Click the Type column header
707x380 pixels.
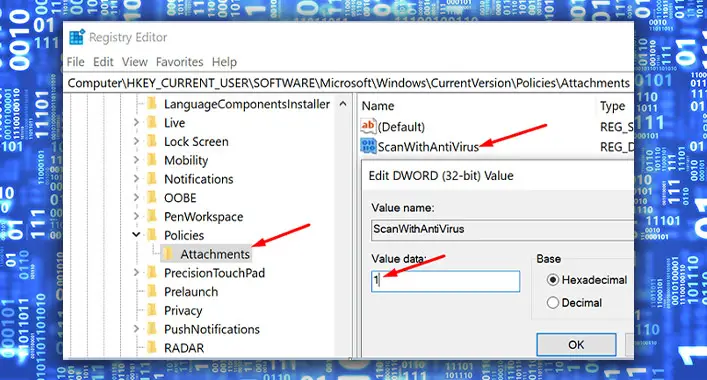[612, 106]
